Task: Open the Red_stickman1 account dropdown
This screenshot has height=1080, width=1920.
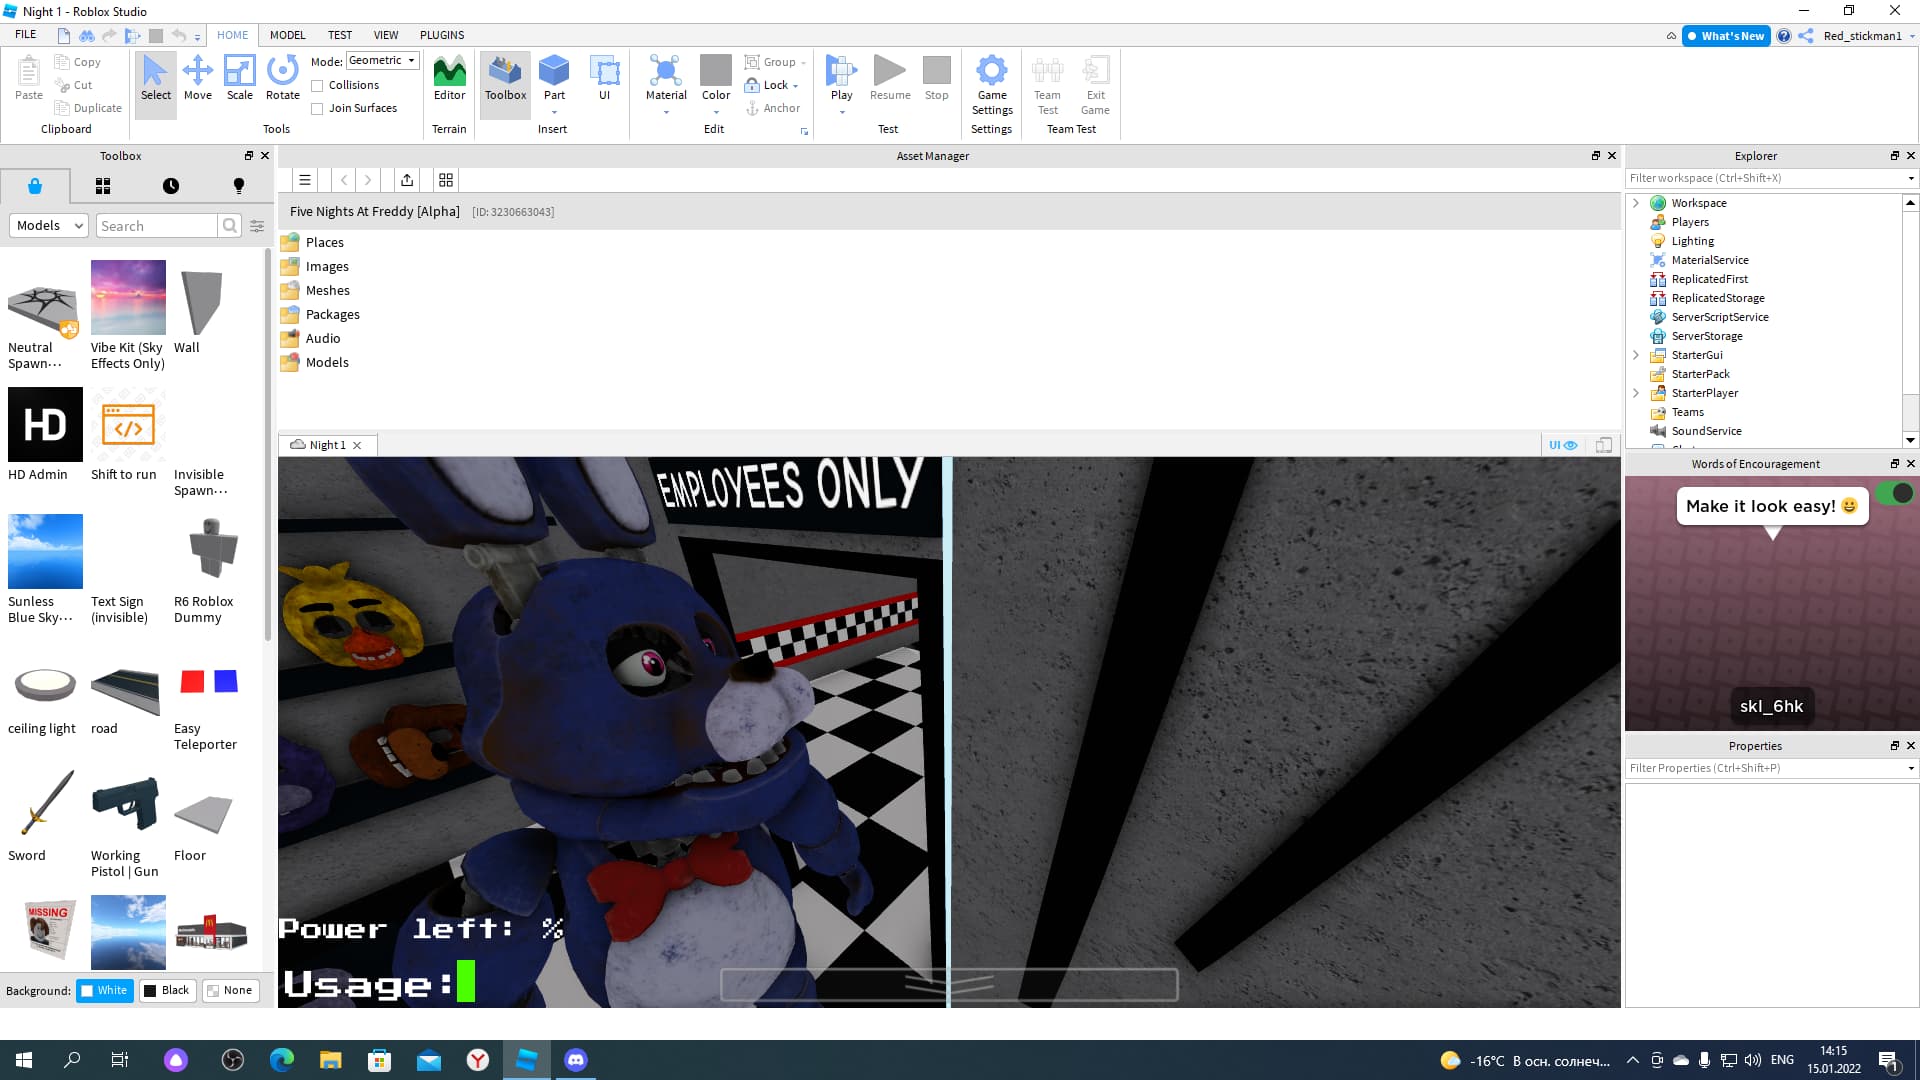Action: tap(1911, 36)
